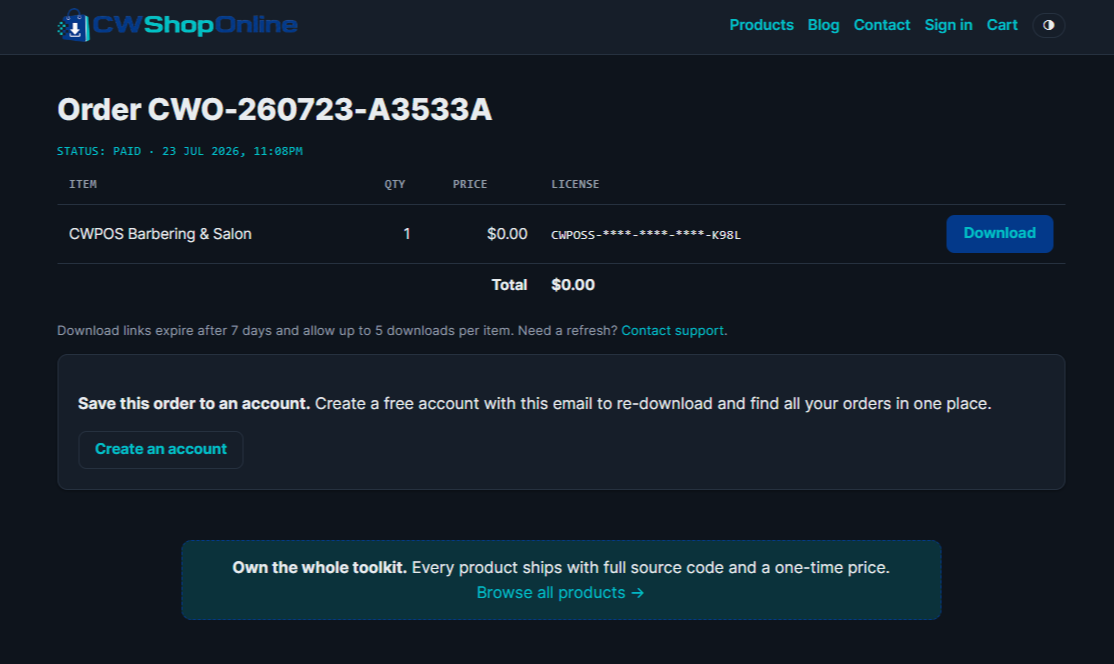Click the 'Save this order to an account.' text
1114x664 pixels.
pyautogui.click(x=194, y=403)
